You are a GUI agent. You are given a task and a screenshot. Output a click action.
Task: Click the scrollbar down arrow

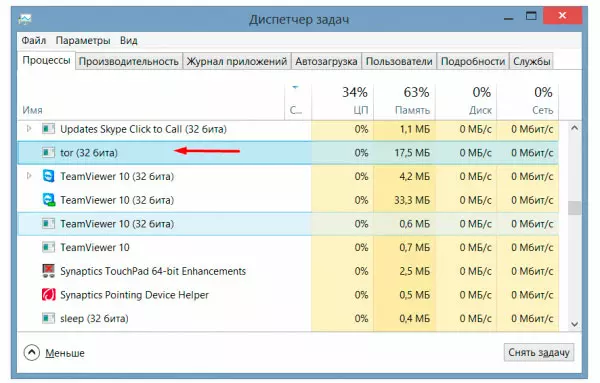coord(574,324)
